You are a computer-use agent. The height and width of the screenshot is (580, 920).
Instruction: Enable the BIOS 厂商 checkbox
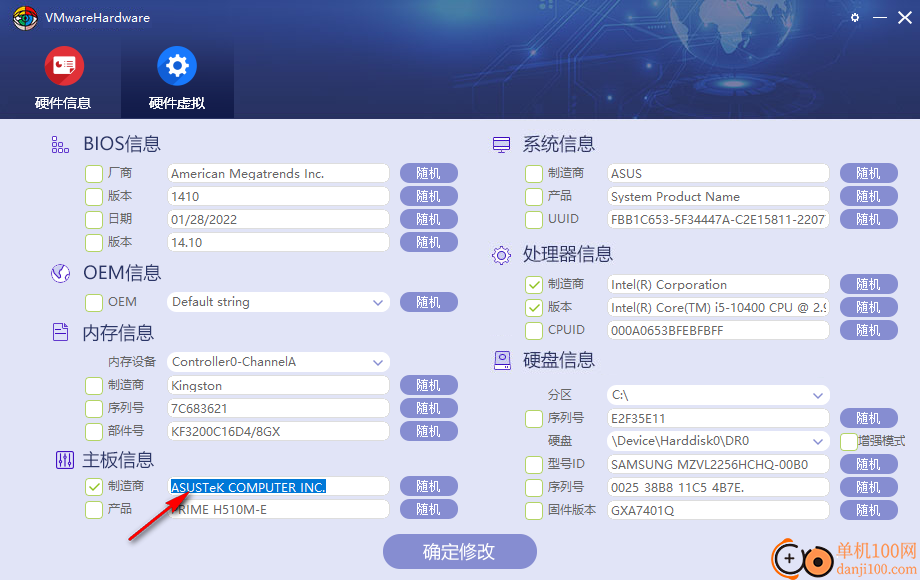(x=94, y=174)
